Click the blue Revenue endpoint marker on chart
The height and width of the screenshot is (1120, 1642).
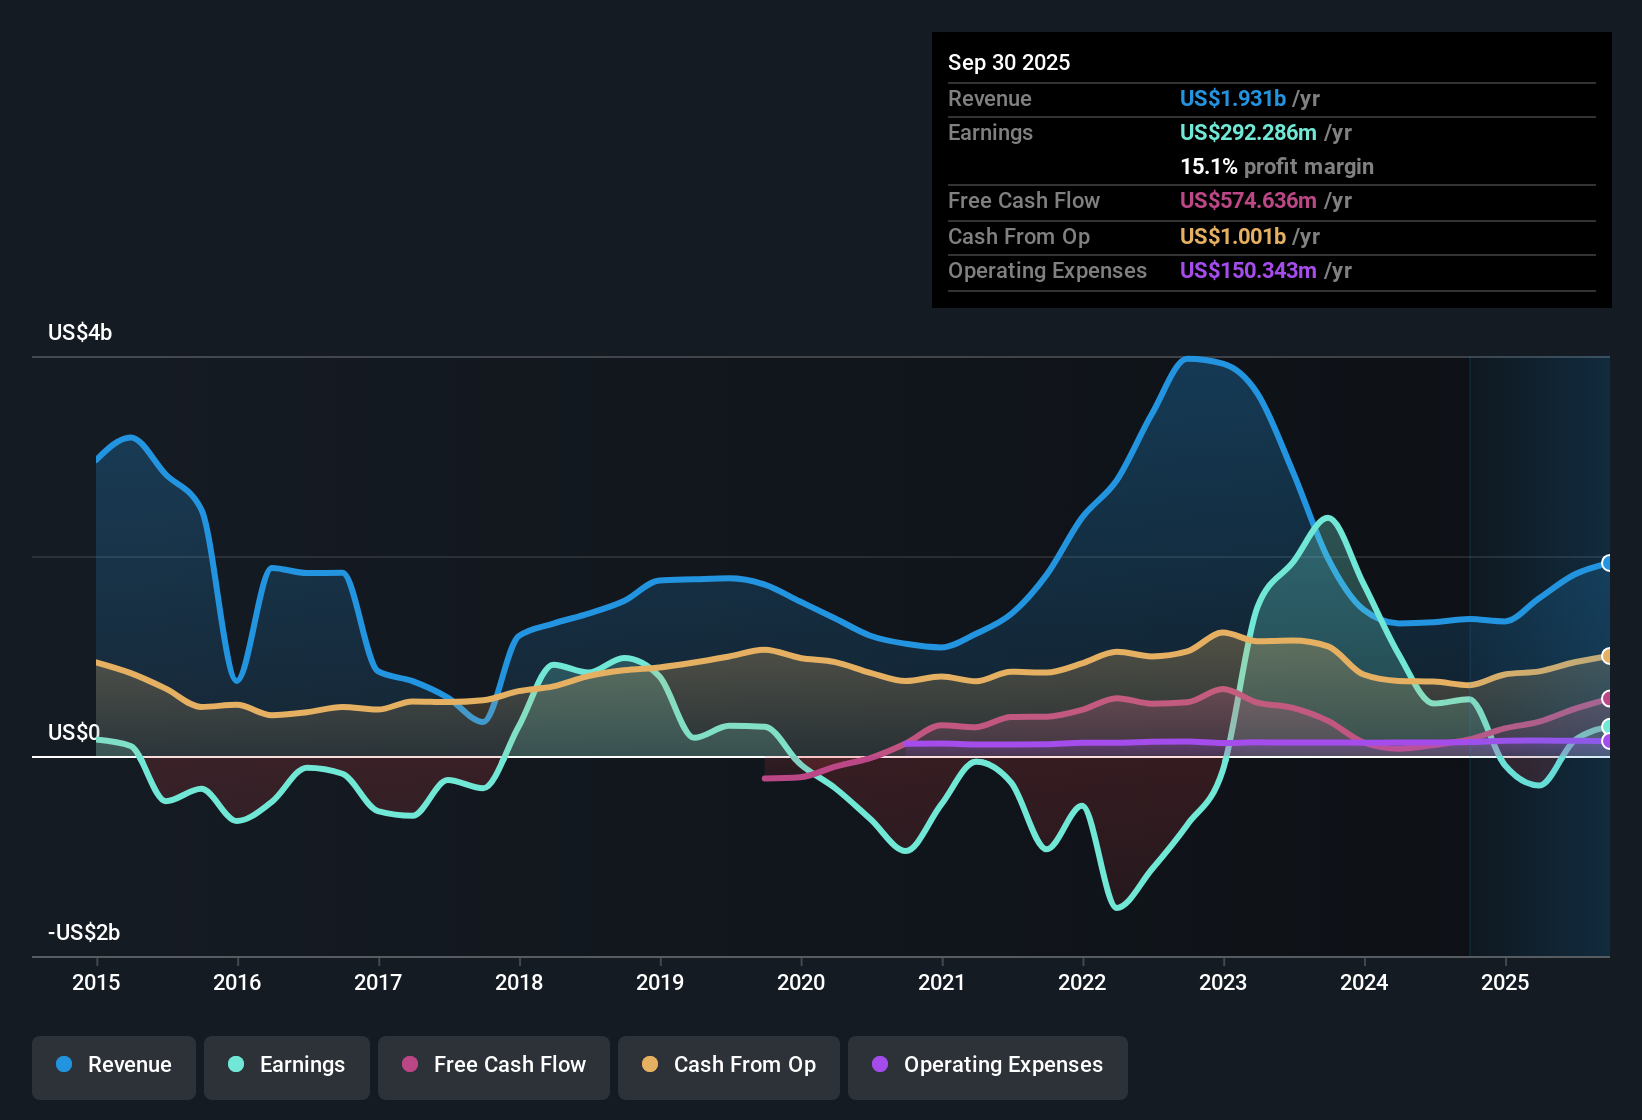coord(1608,562)
